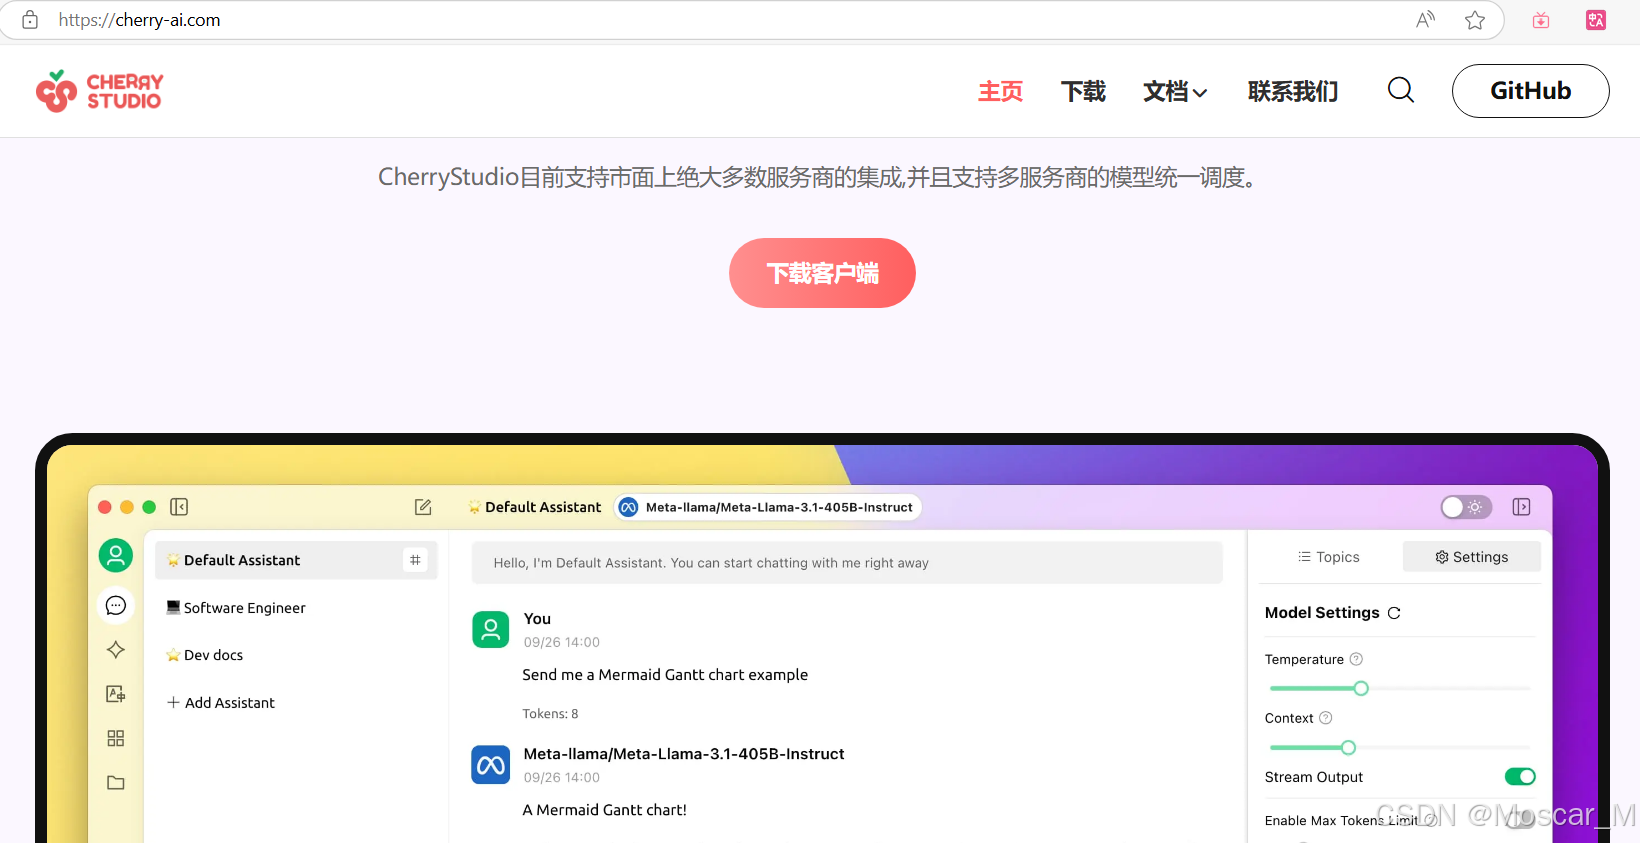Viewport: 1640px width, 843px height.
Task: Click the red download extension icon
Action: 1541,20
